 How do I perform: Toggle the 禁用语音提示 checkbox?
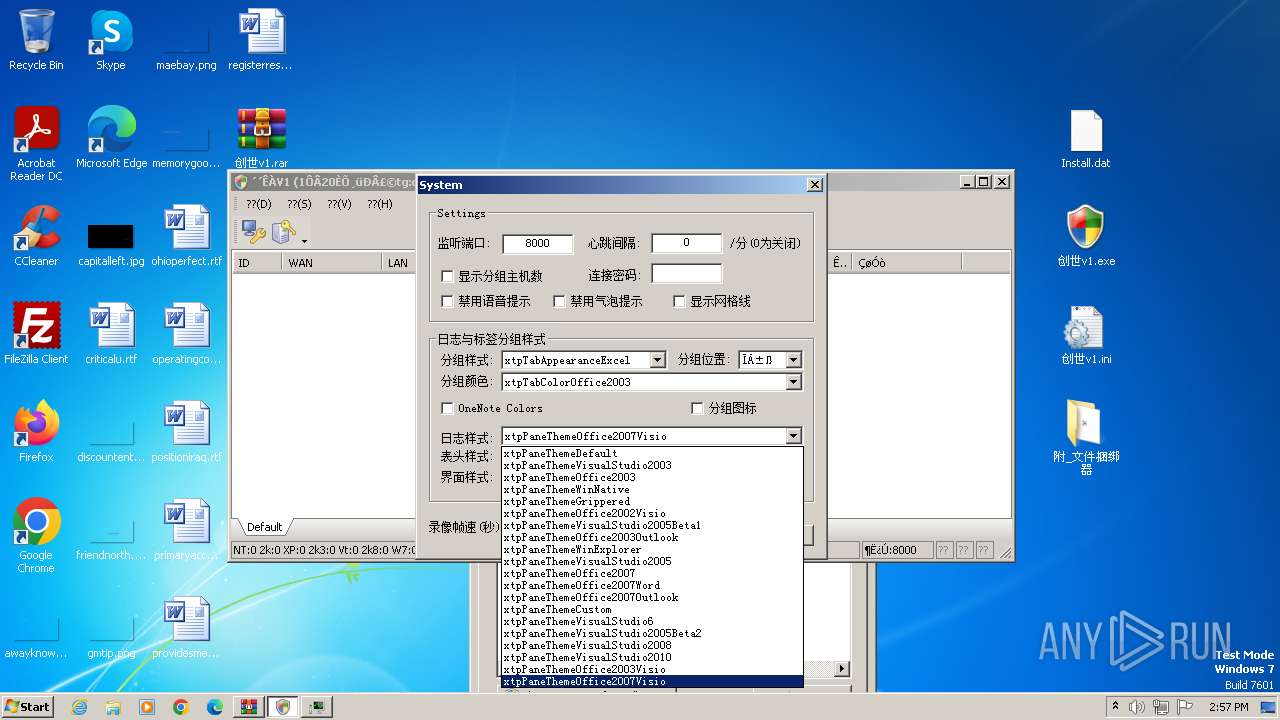(447, 301)
